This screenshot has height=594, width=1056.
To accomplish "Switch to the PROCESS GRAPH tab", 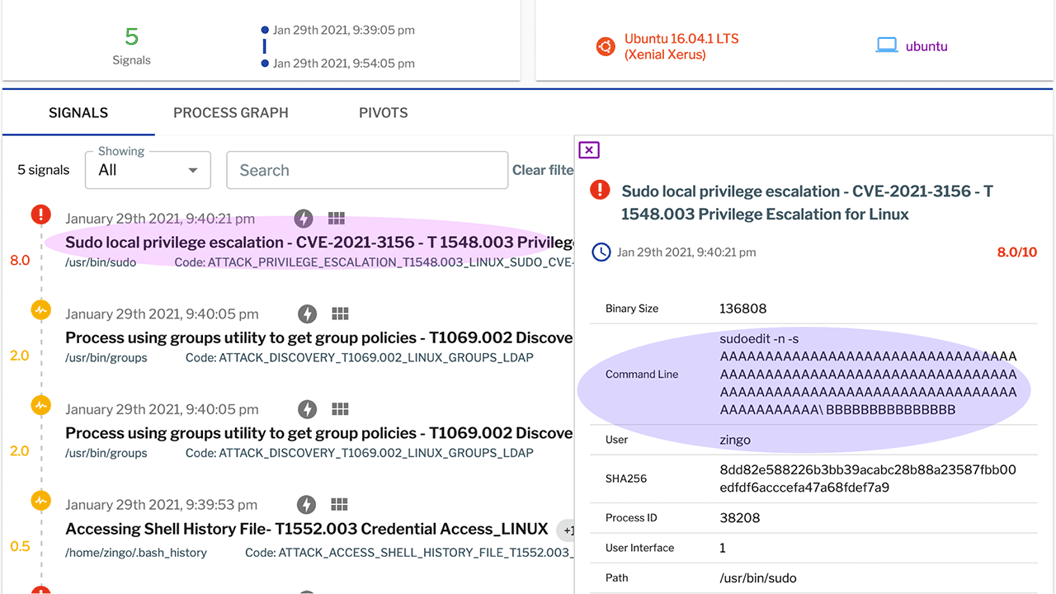I will pos(230,113).
